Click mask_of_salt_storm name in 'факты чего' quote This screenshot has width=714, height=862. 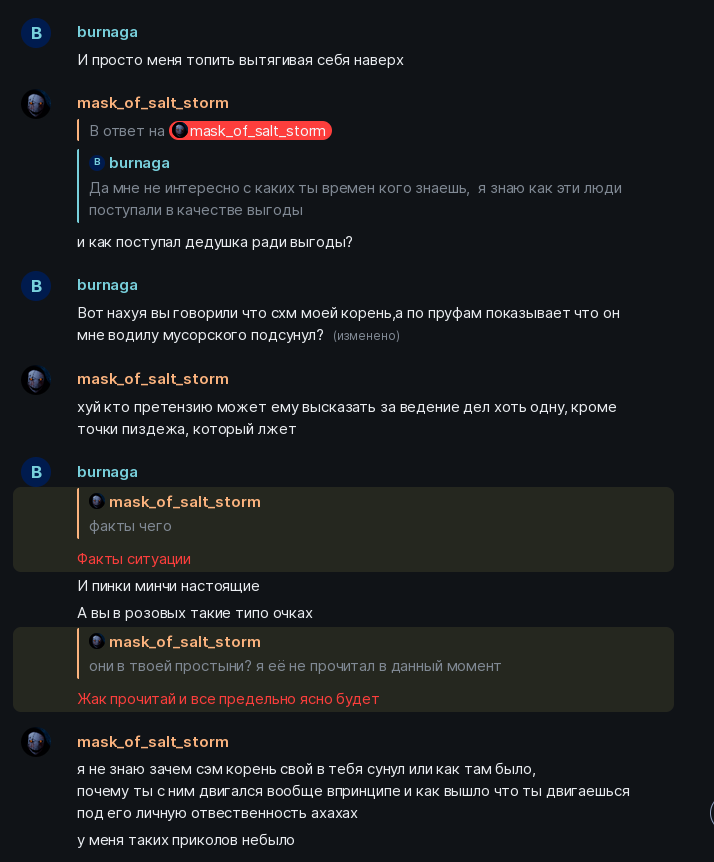tap(184, 502)
